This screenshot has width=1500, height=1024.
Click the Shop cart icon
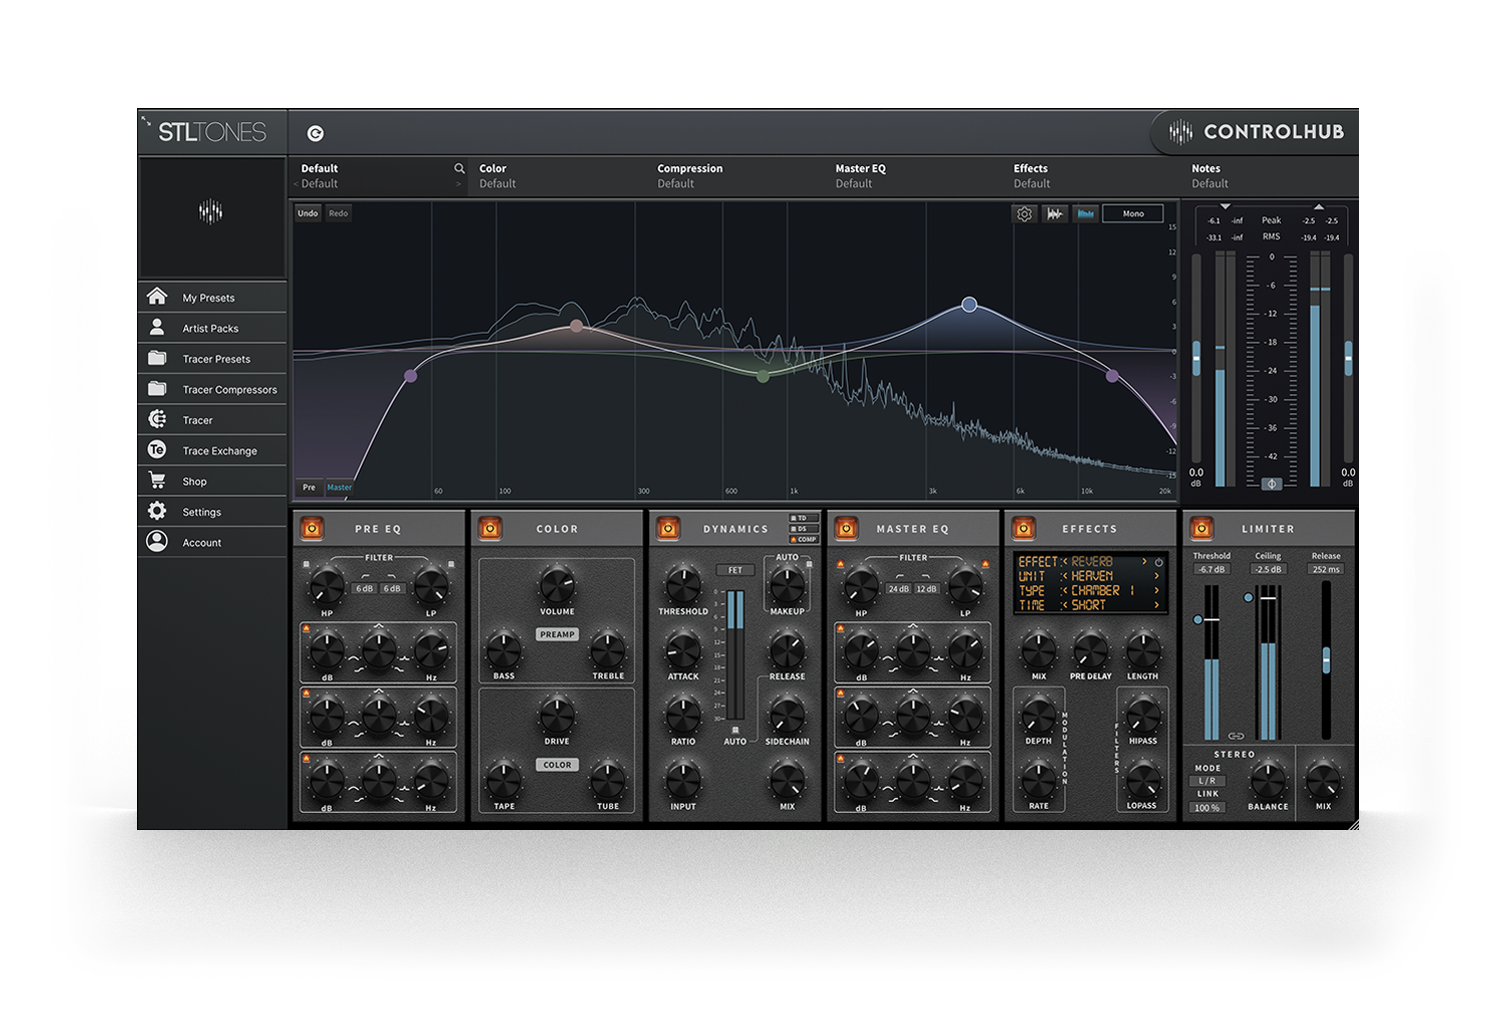tap(157, 481)
